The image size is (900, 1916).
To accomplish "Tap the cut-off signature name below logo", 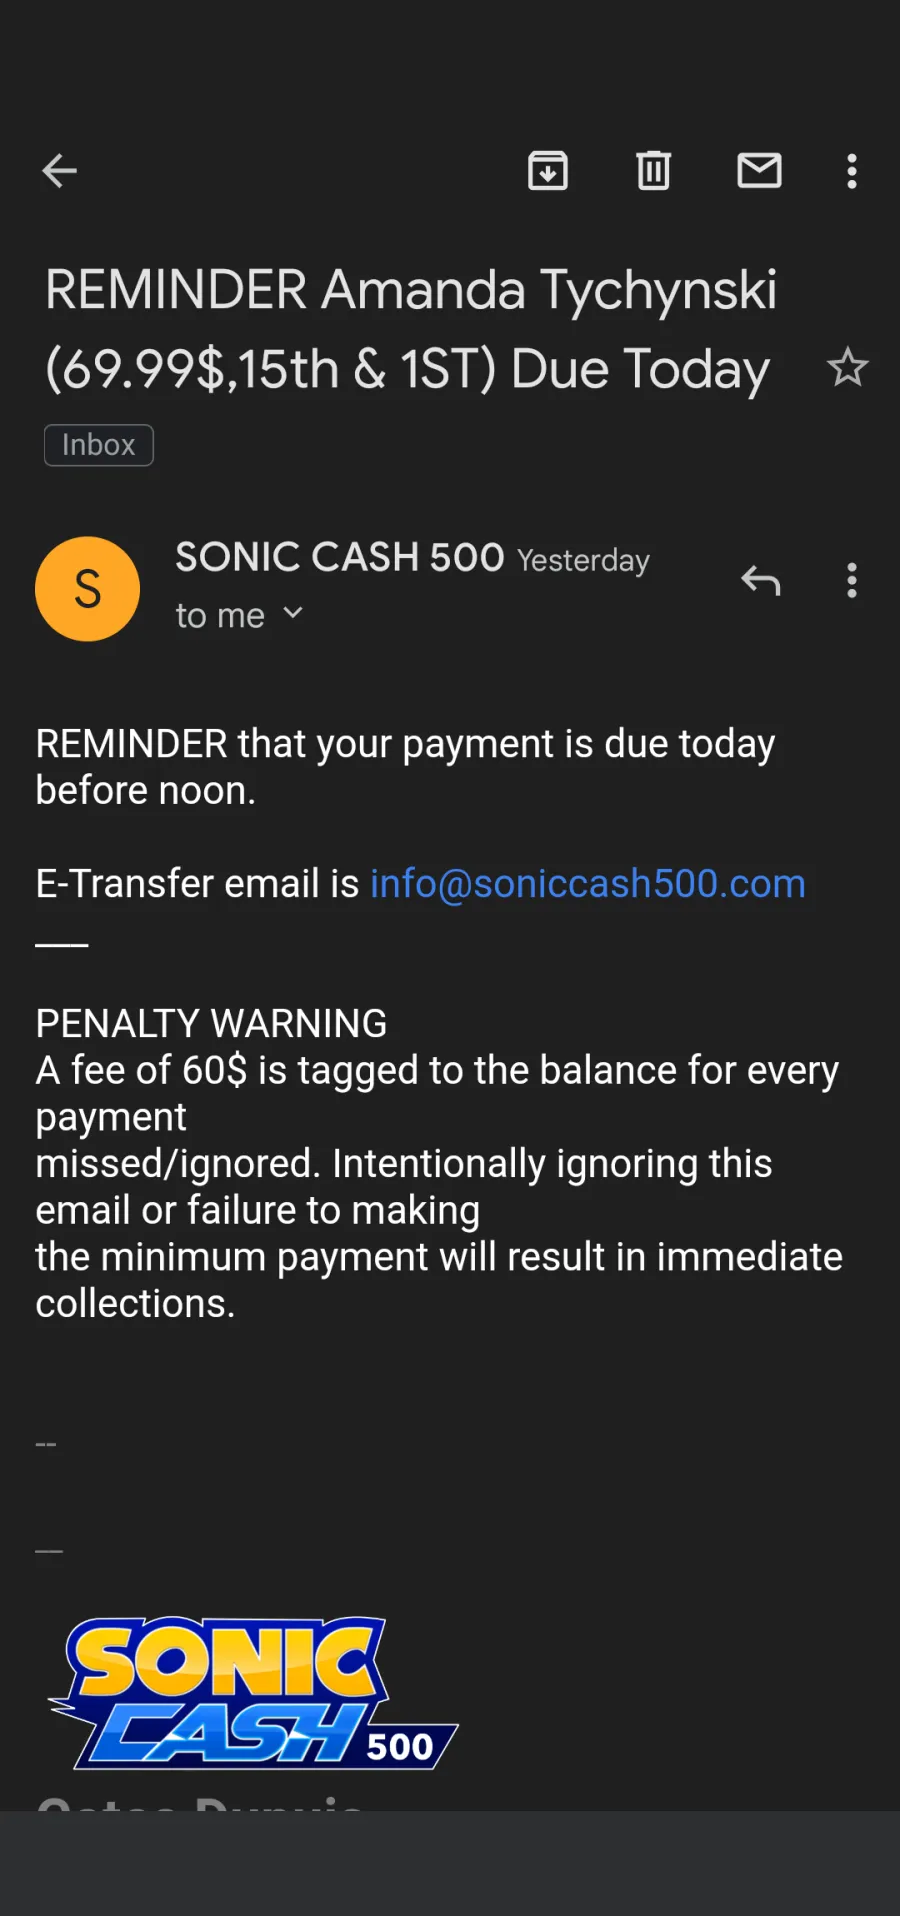I will pyautogui.click(x=200, y=1802).
